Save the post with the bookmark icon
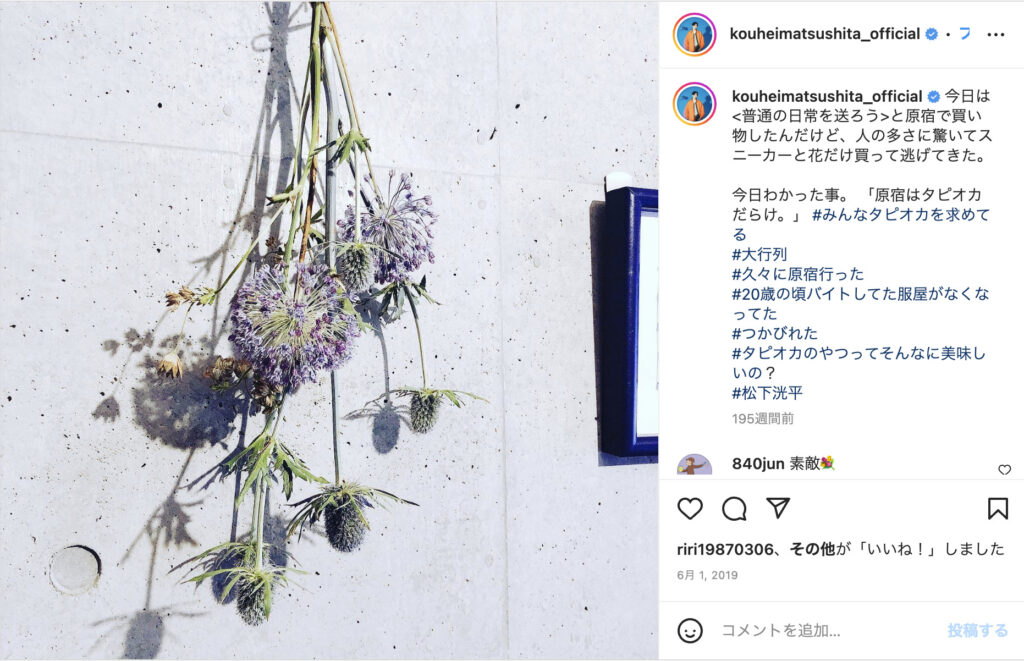This screenshot has height=661, width=1024. (x=997, y=508)
